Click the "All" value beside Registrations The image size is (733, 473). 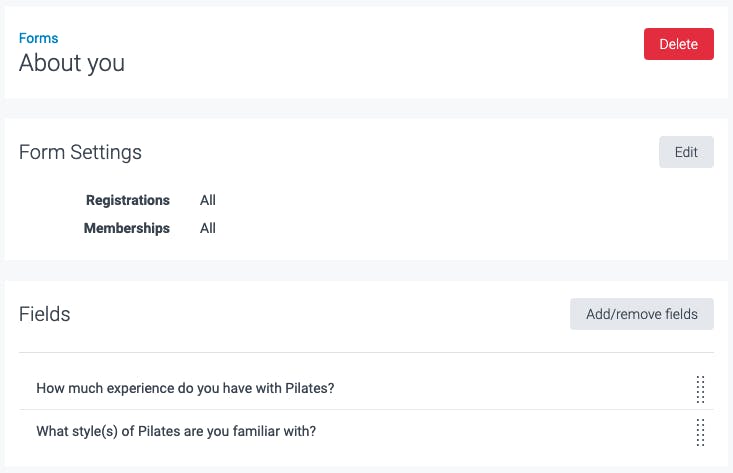pos(208,200)
